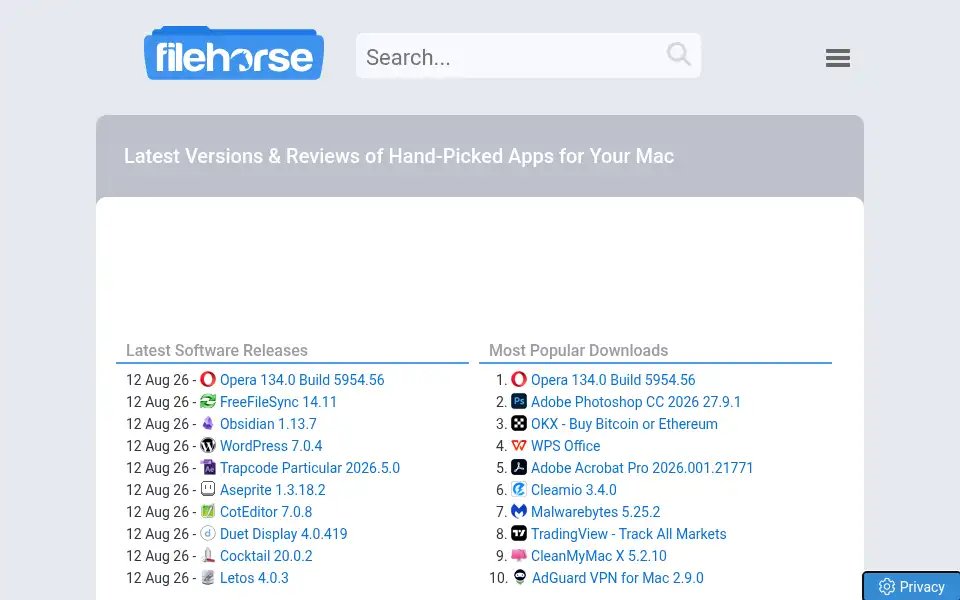Click the FileHorse logo
This screenshot has height=600, width=960.
tap(234, 53)
